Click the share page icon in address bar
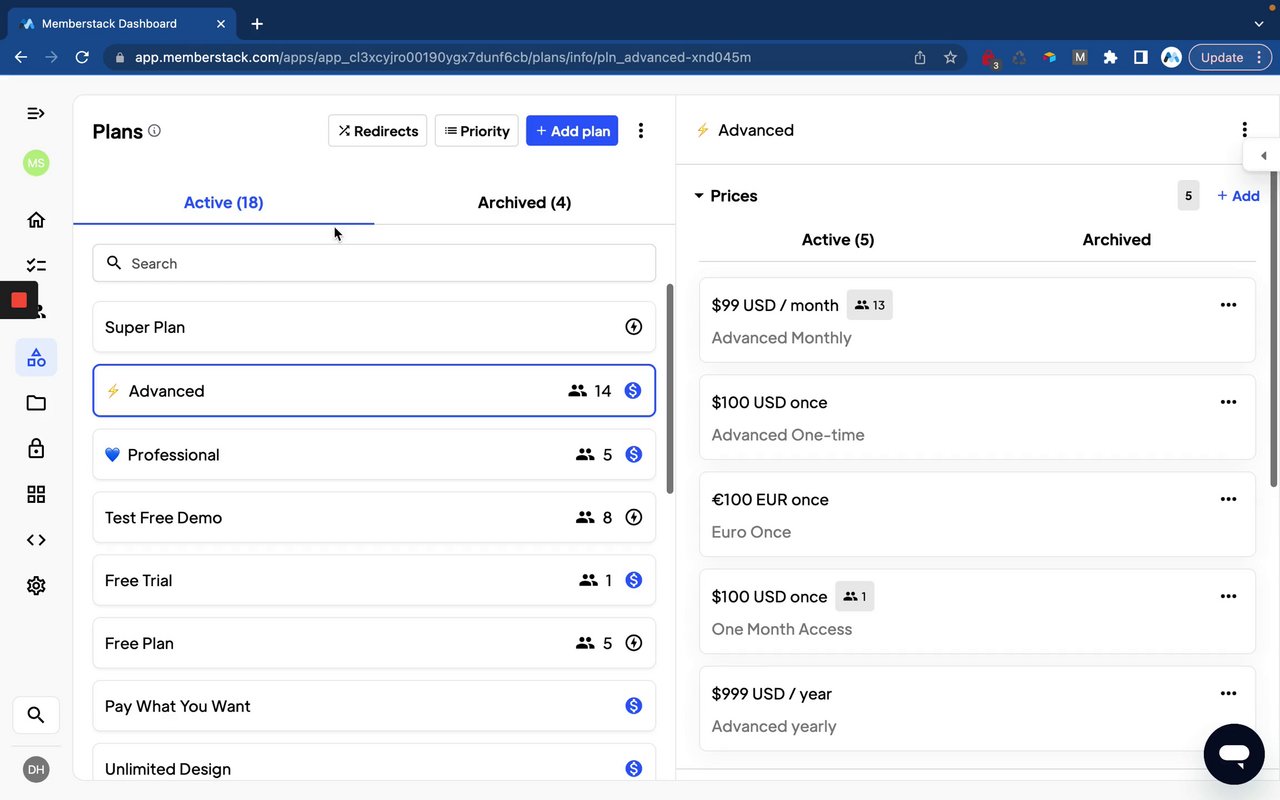The image size is (1280, 800). pos(920,57)
